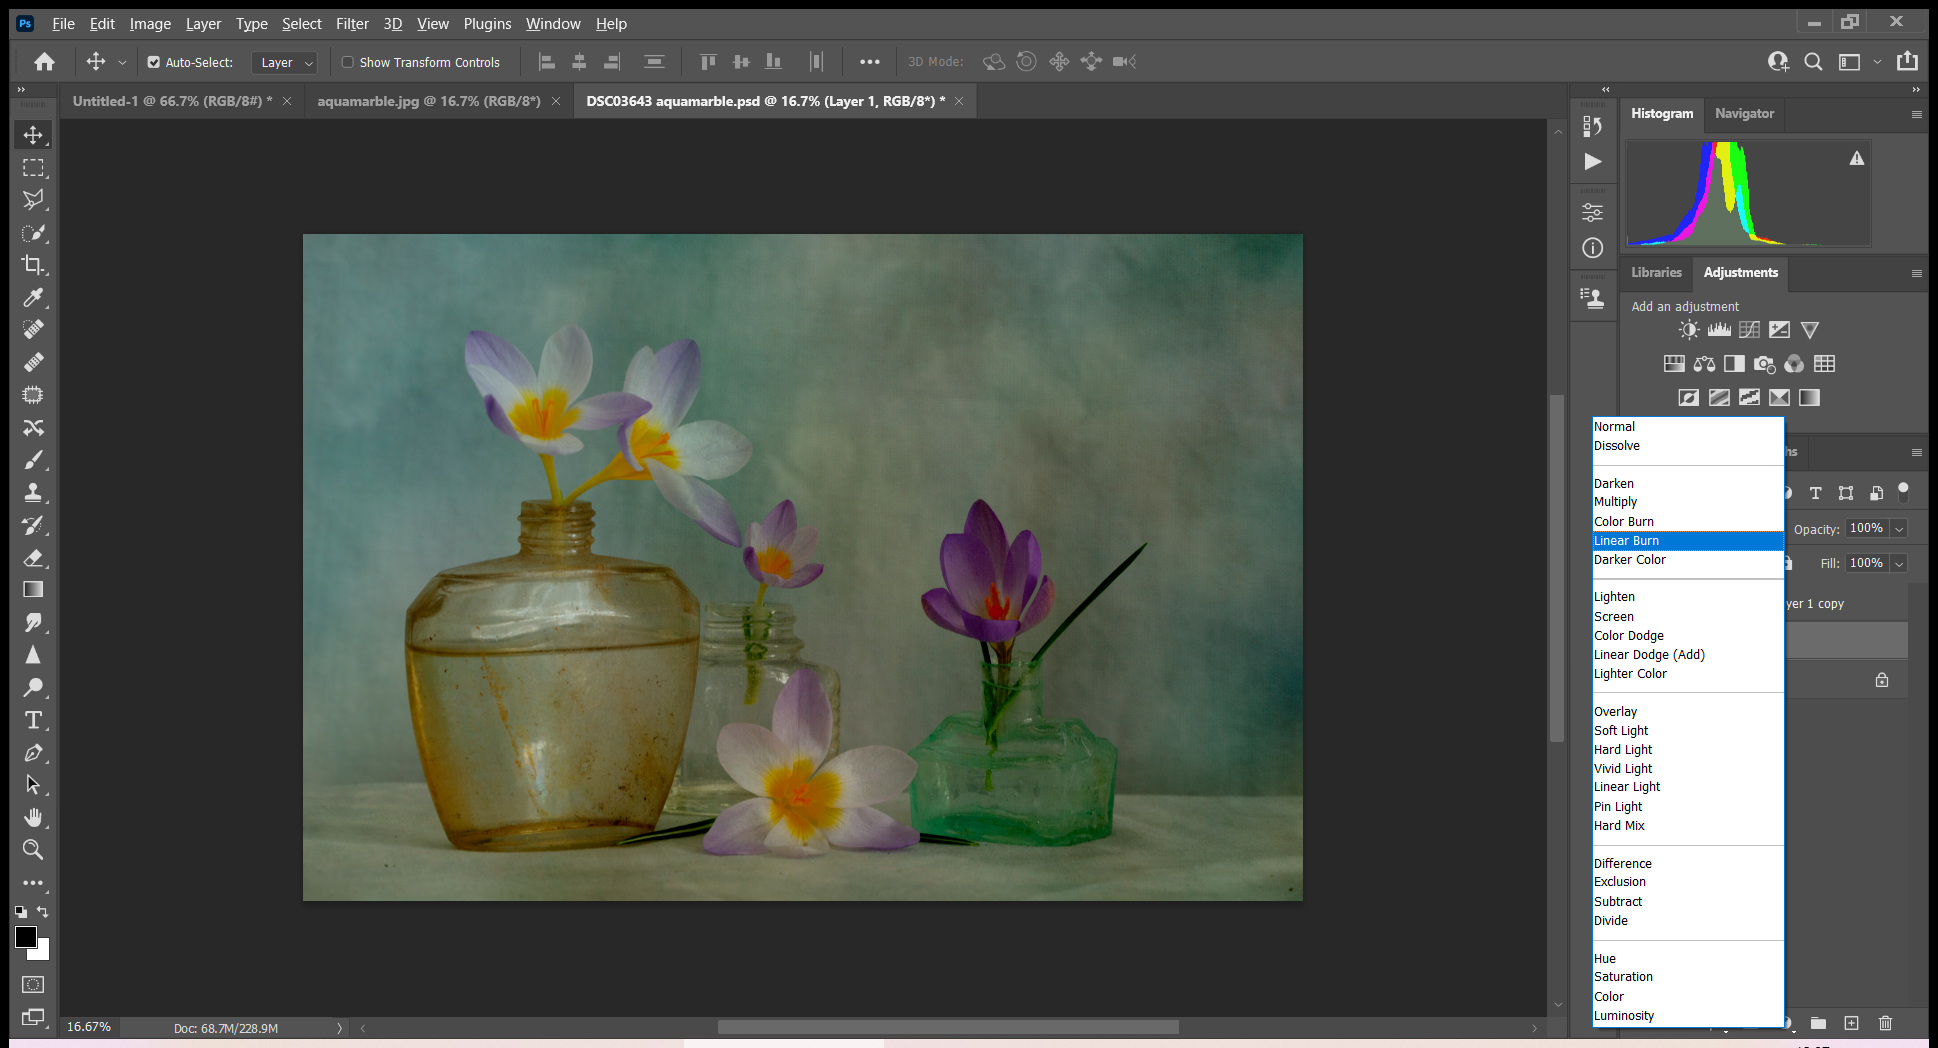Open the Filter menu
The image size is (1938, 1048).
(352, 23)
